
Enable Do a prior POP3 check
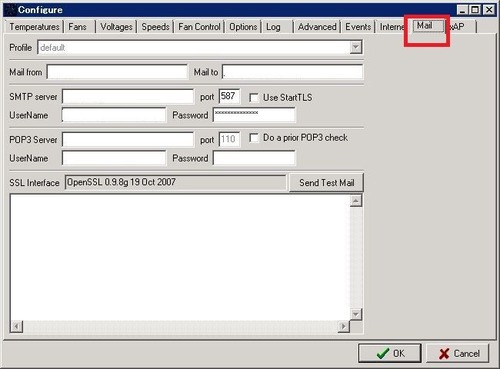254,138
